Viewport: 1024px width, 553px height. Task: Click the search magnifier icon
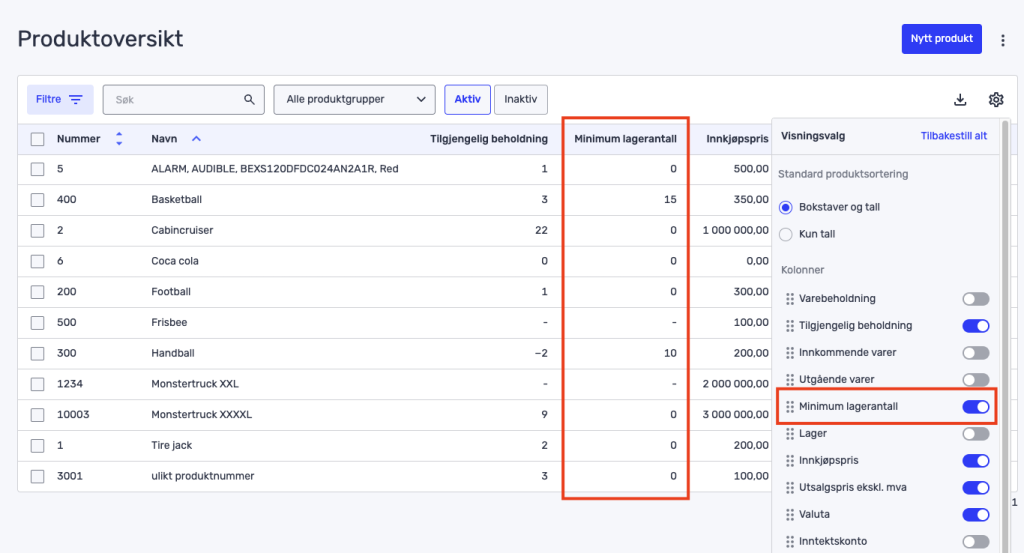click(x=250, y=99)
